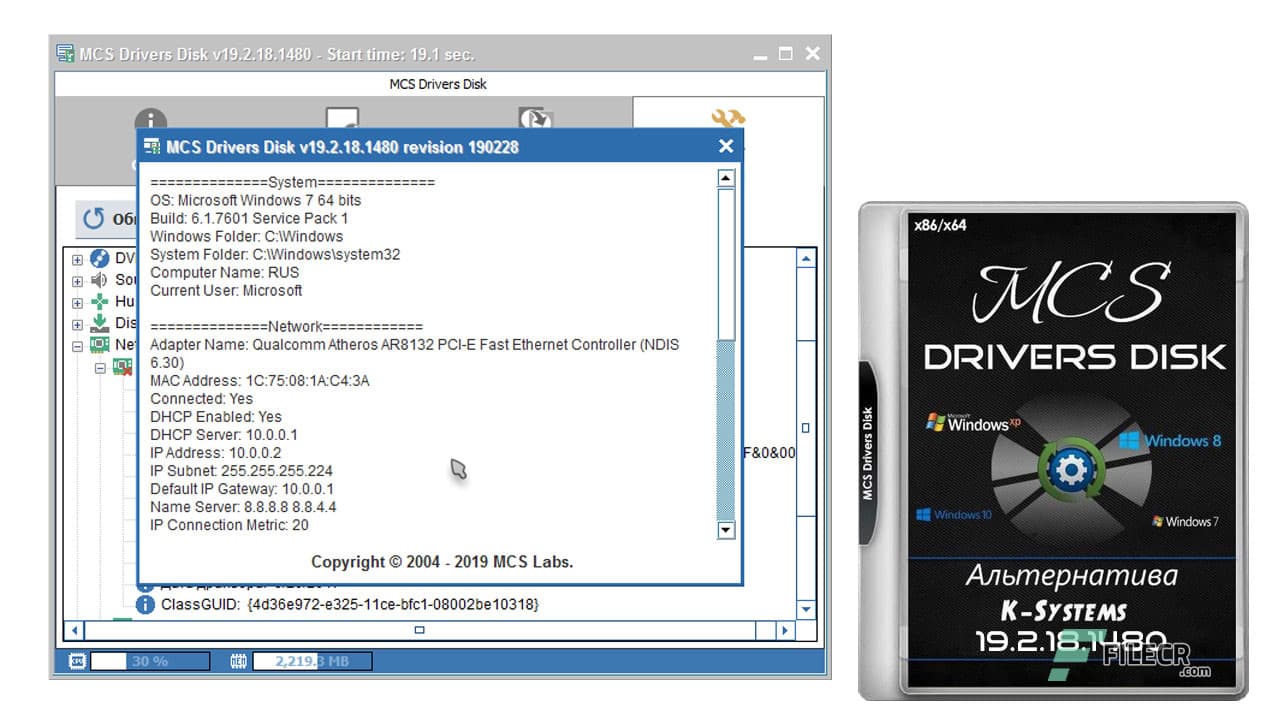Click the CPU icon in the status bar

pos(78,660)
